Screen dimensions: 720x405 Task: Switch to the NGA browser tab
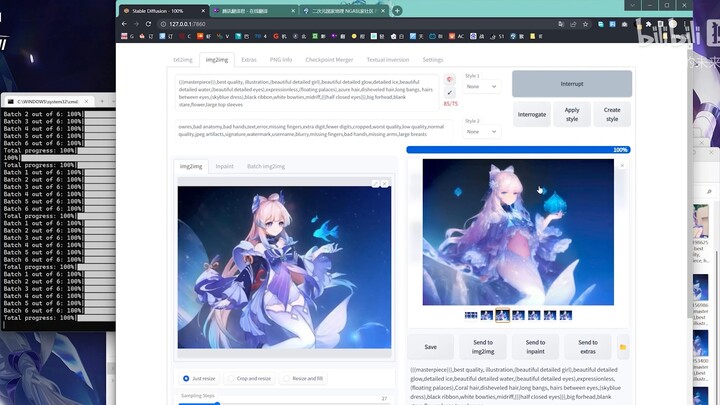click(343, 11)
